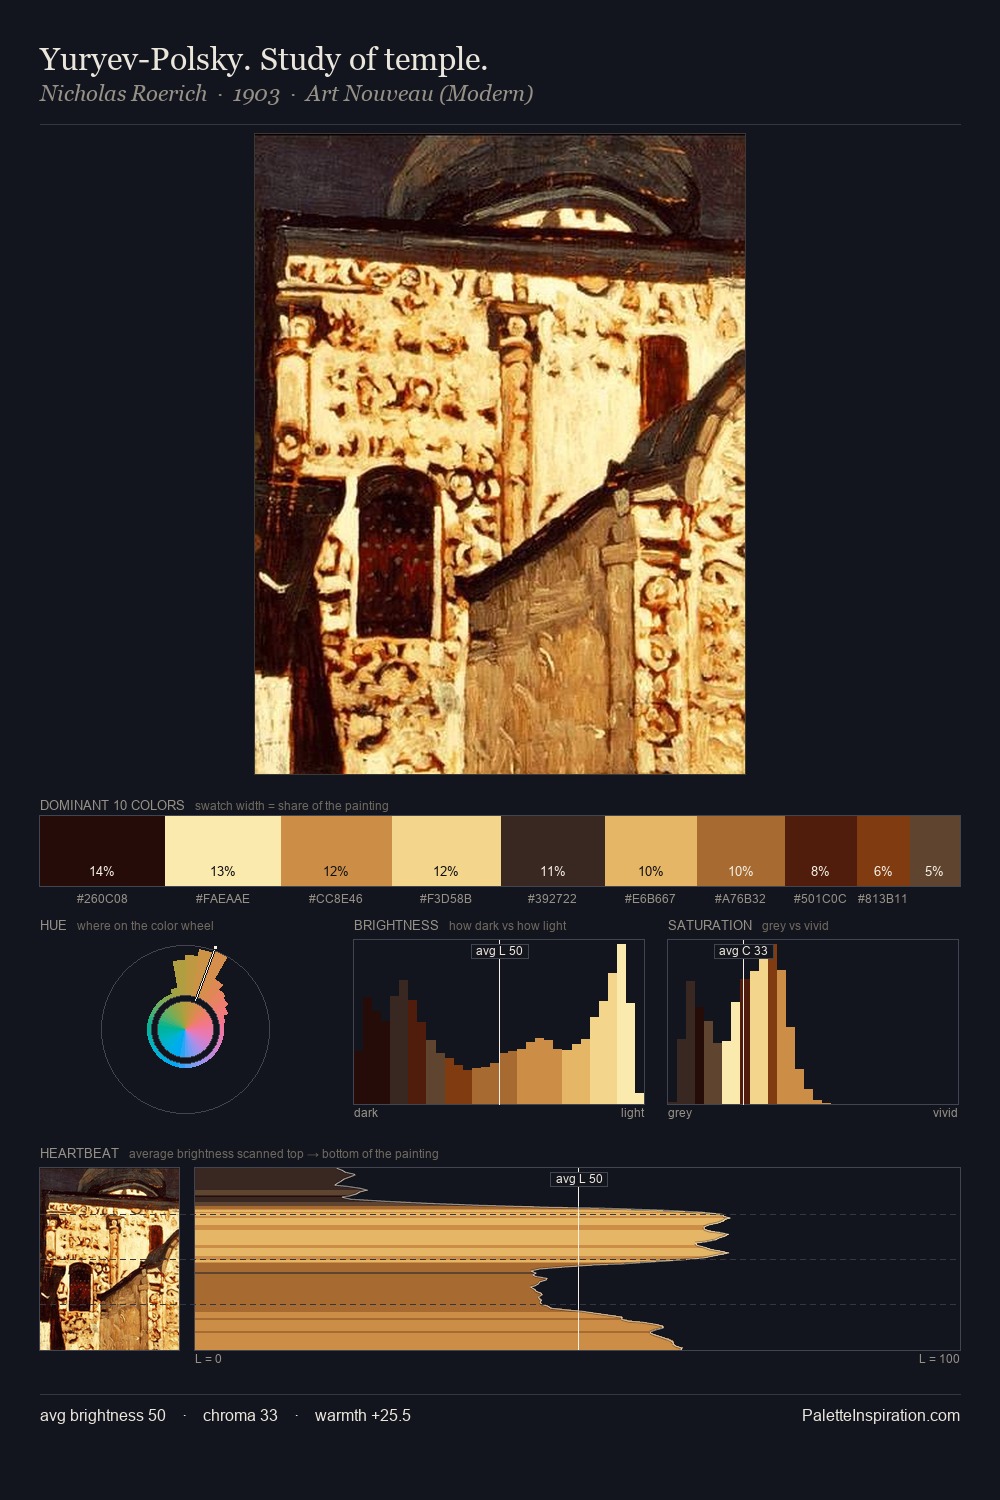Click the hex label "#E6B667"
1000x1500 pixels.
tap(651, 899)
